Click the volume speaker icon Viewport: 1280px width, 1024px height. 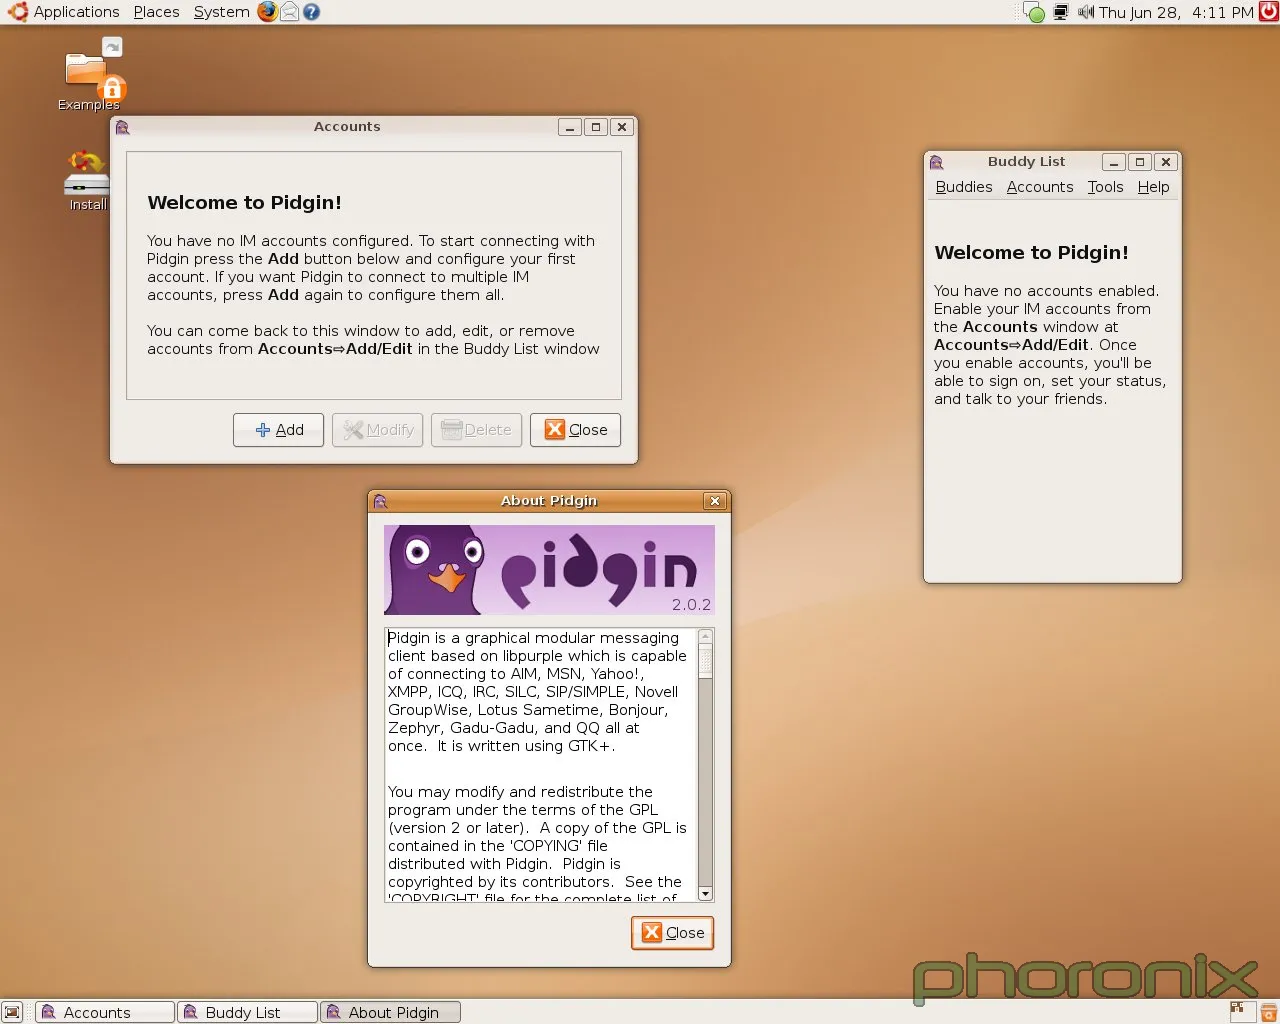coord(1085,12)
